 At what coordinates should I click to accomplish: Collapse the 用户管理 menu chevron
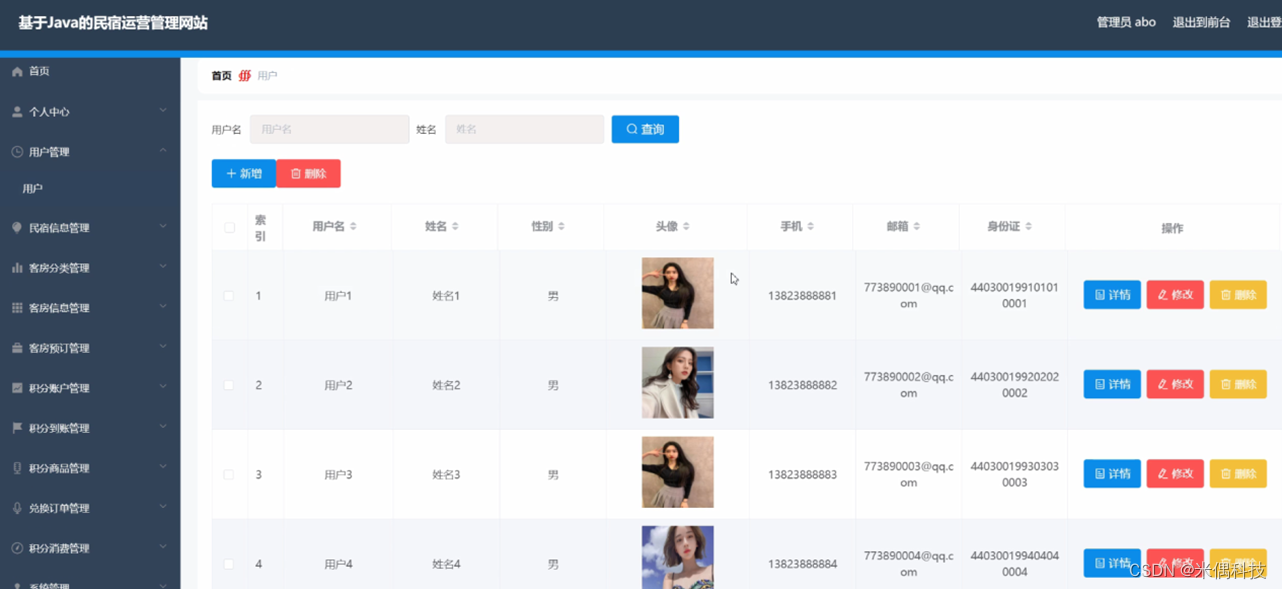coord(163,151)
